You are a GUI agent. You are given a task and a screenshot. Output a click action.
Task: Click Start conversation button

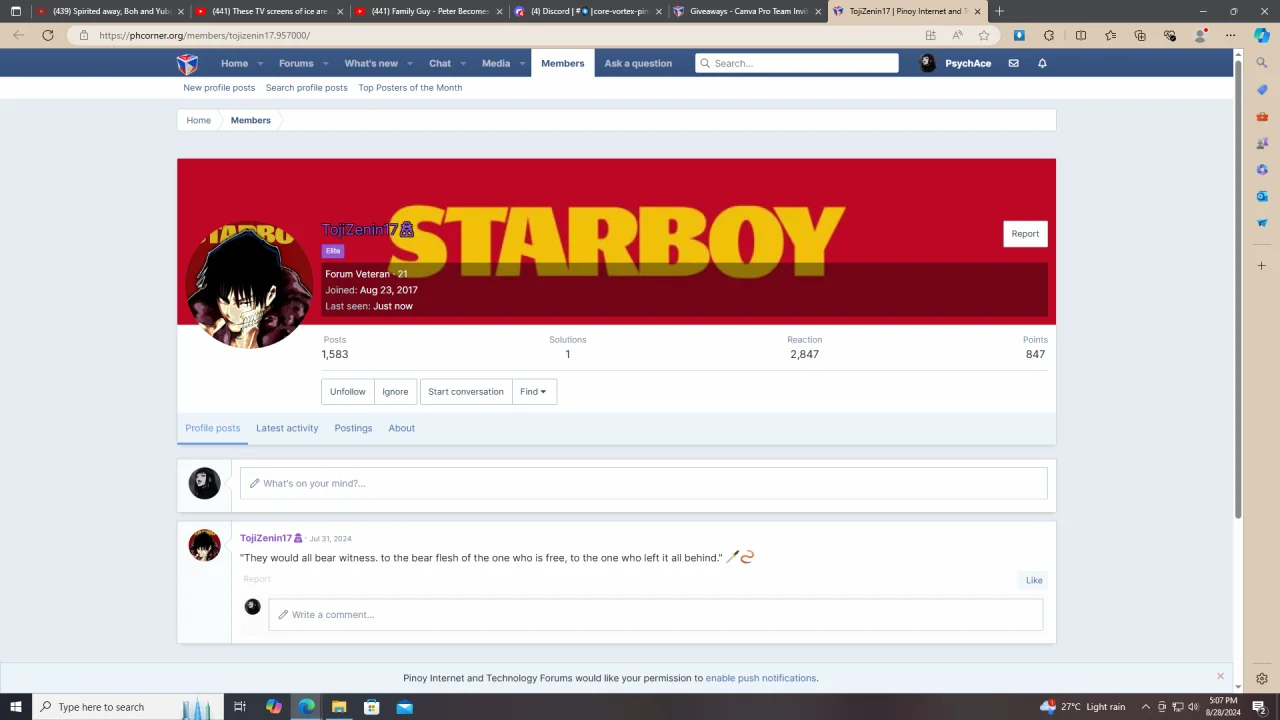tap(466, 392)
